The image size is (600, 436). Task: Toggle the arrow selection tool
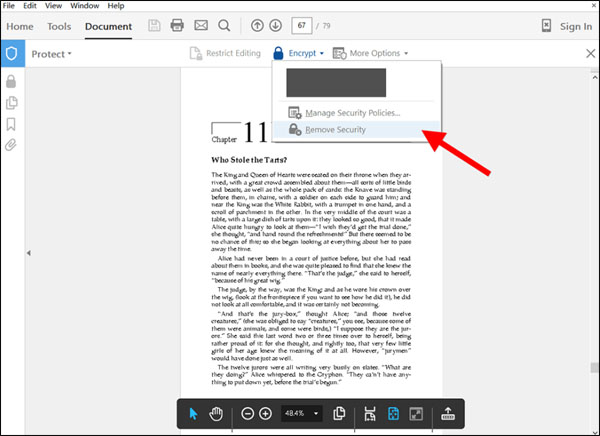[194, 414]
